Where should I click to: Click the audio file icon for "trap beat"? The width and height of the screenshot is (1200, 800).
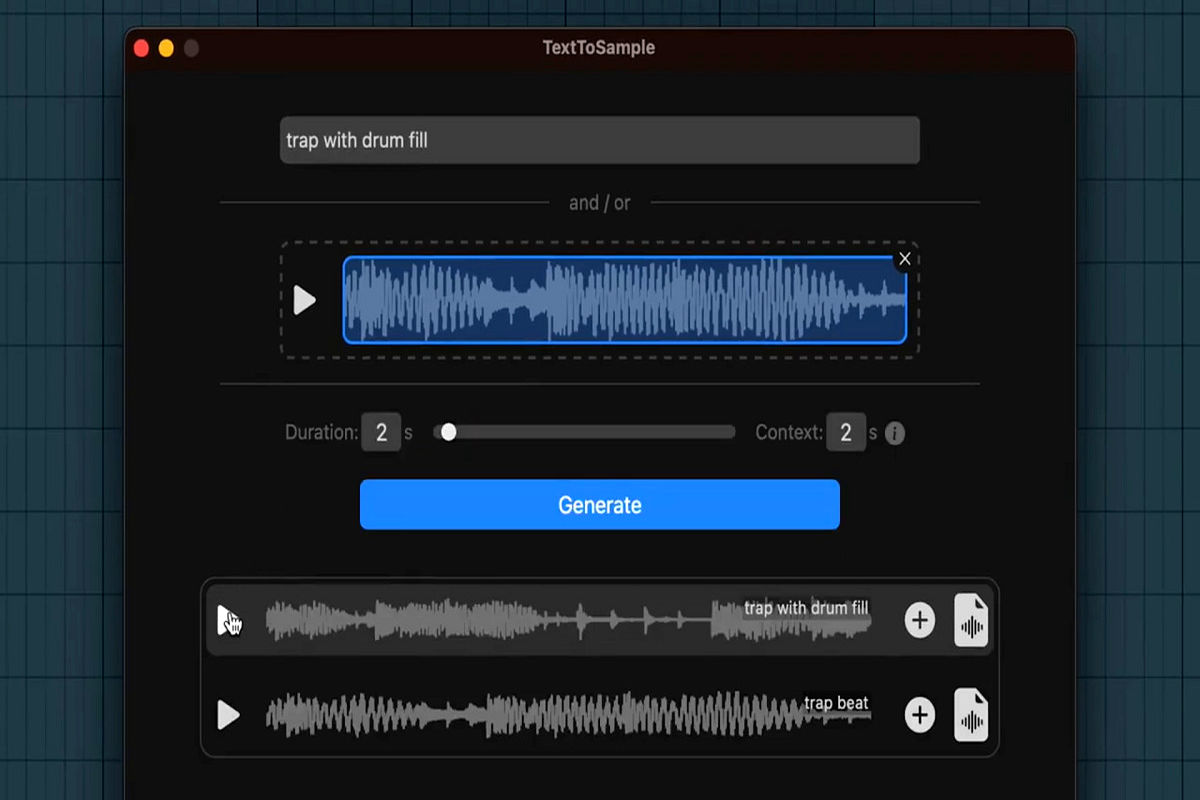970,715
